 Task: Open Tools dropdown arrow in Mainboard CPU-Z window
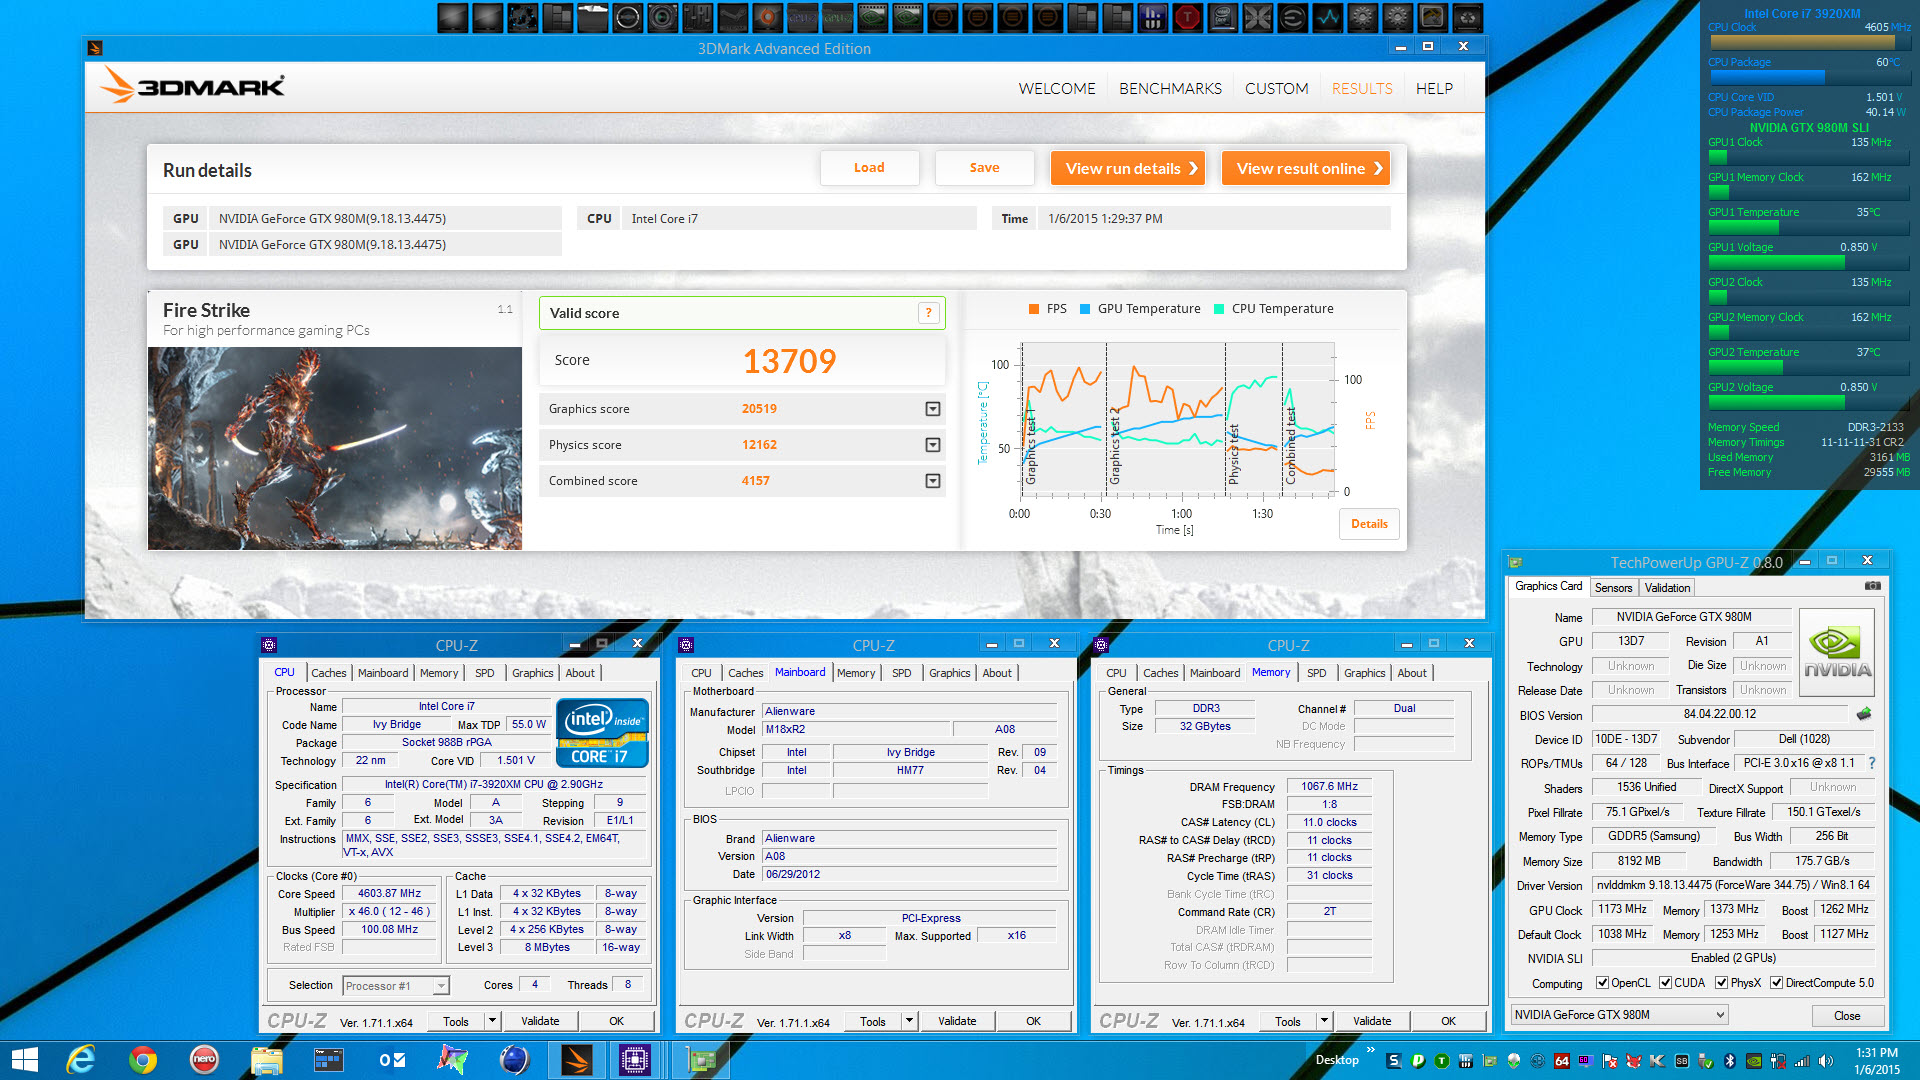[x=909, y=1021]
